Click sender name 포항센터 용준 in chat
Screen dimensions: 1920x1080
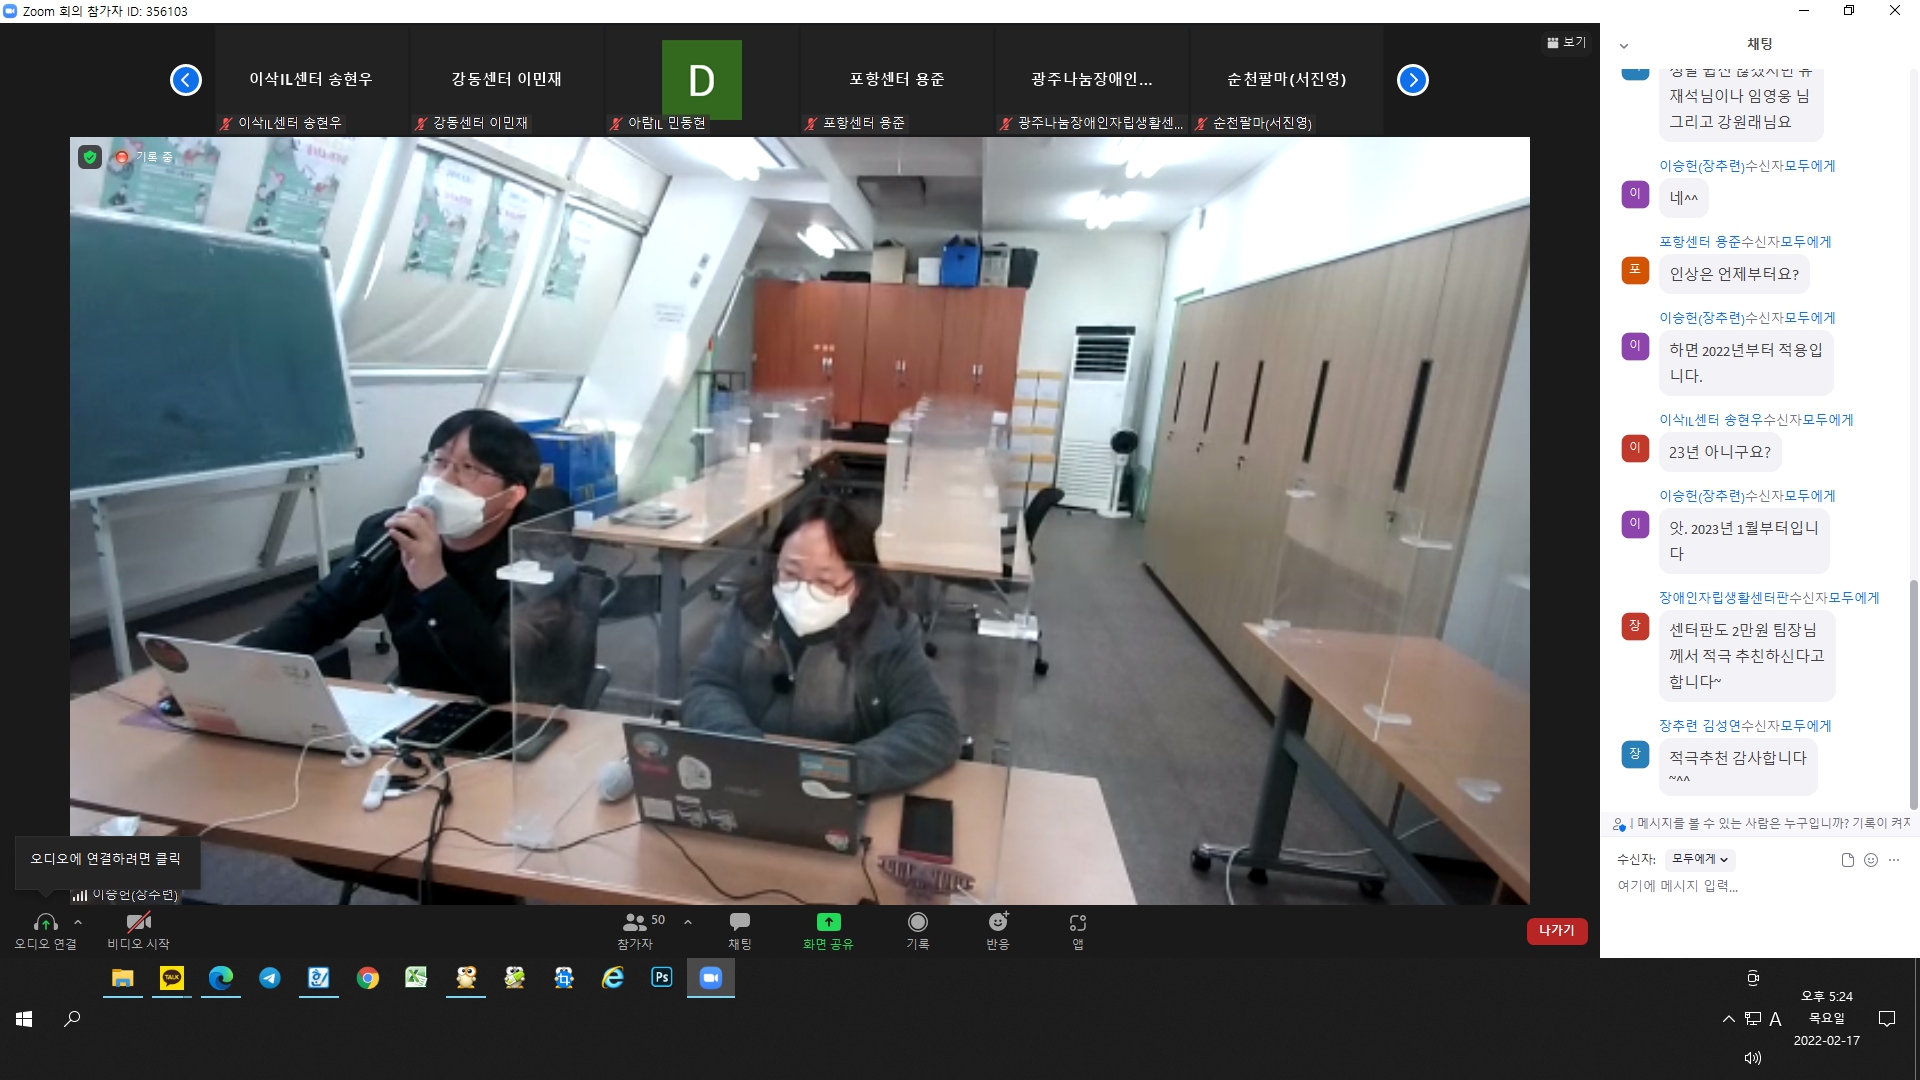point(1700,242)
